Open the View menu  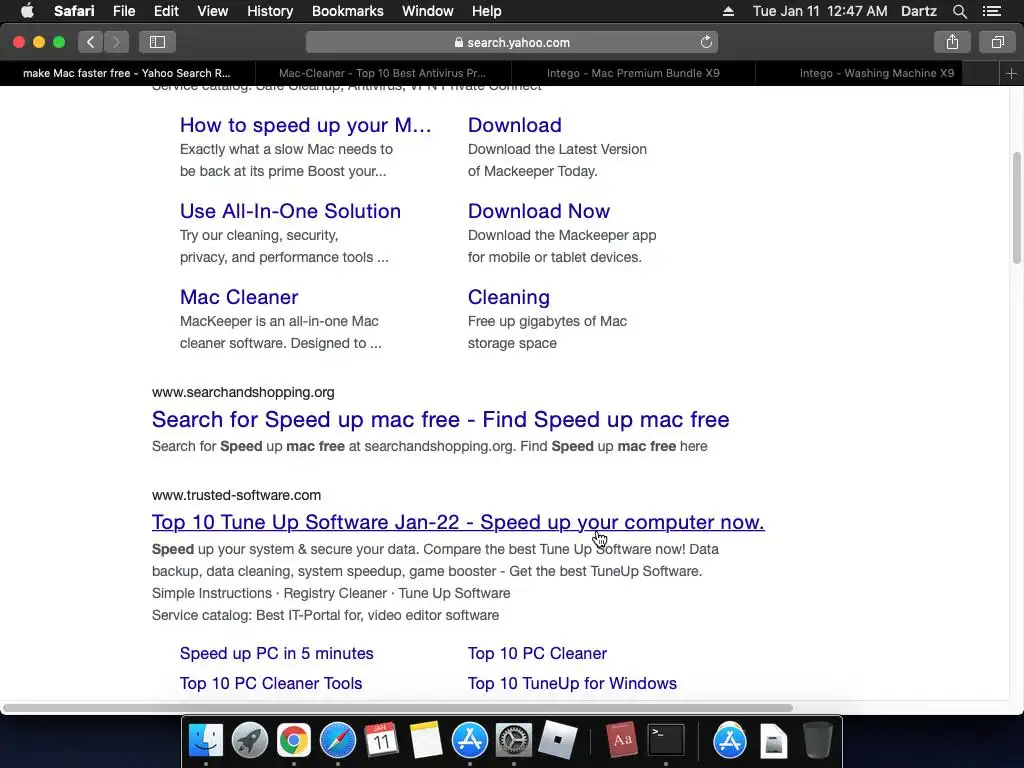click(x=213, y=11)
